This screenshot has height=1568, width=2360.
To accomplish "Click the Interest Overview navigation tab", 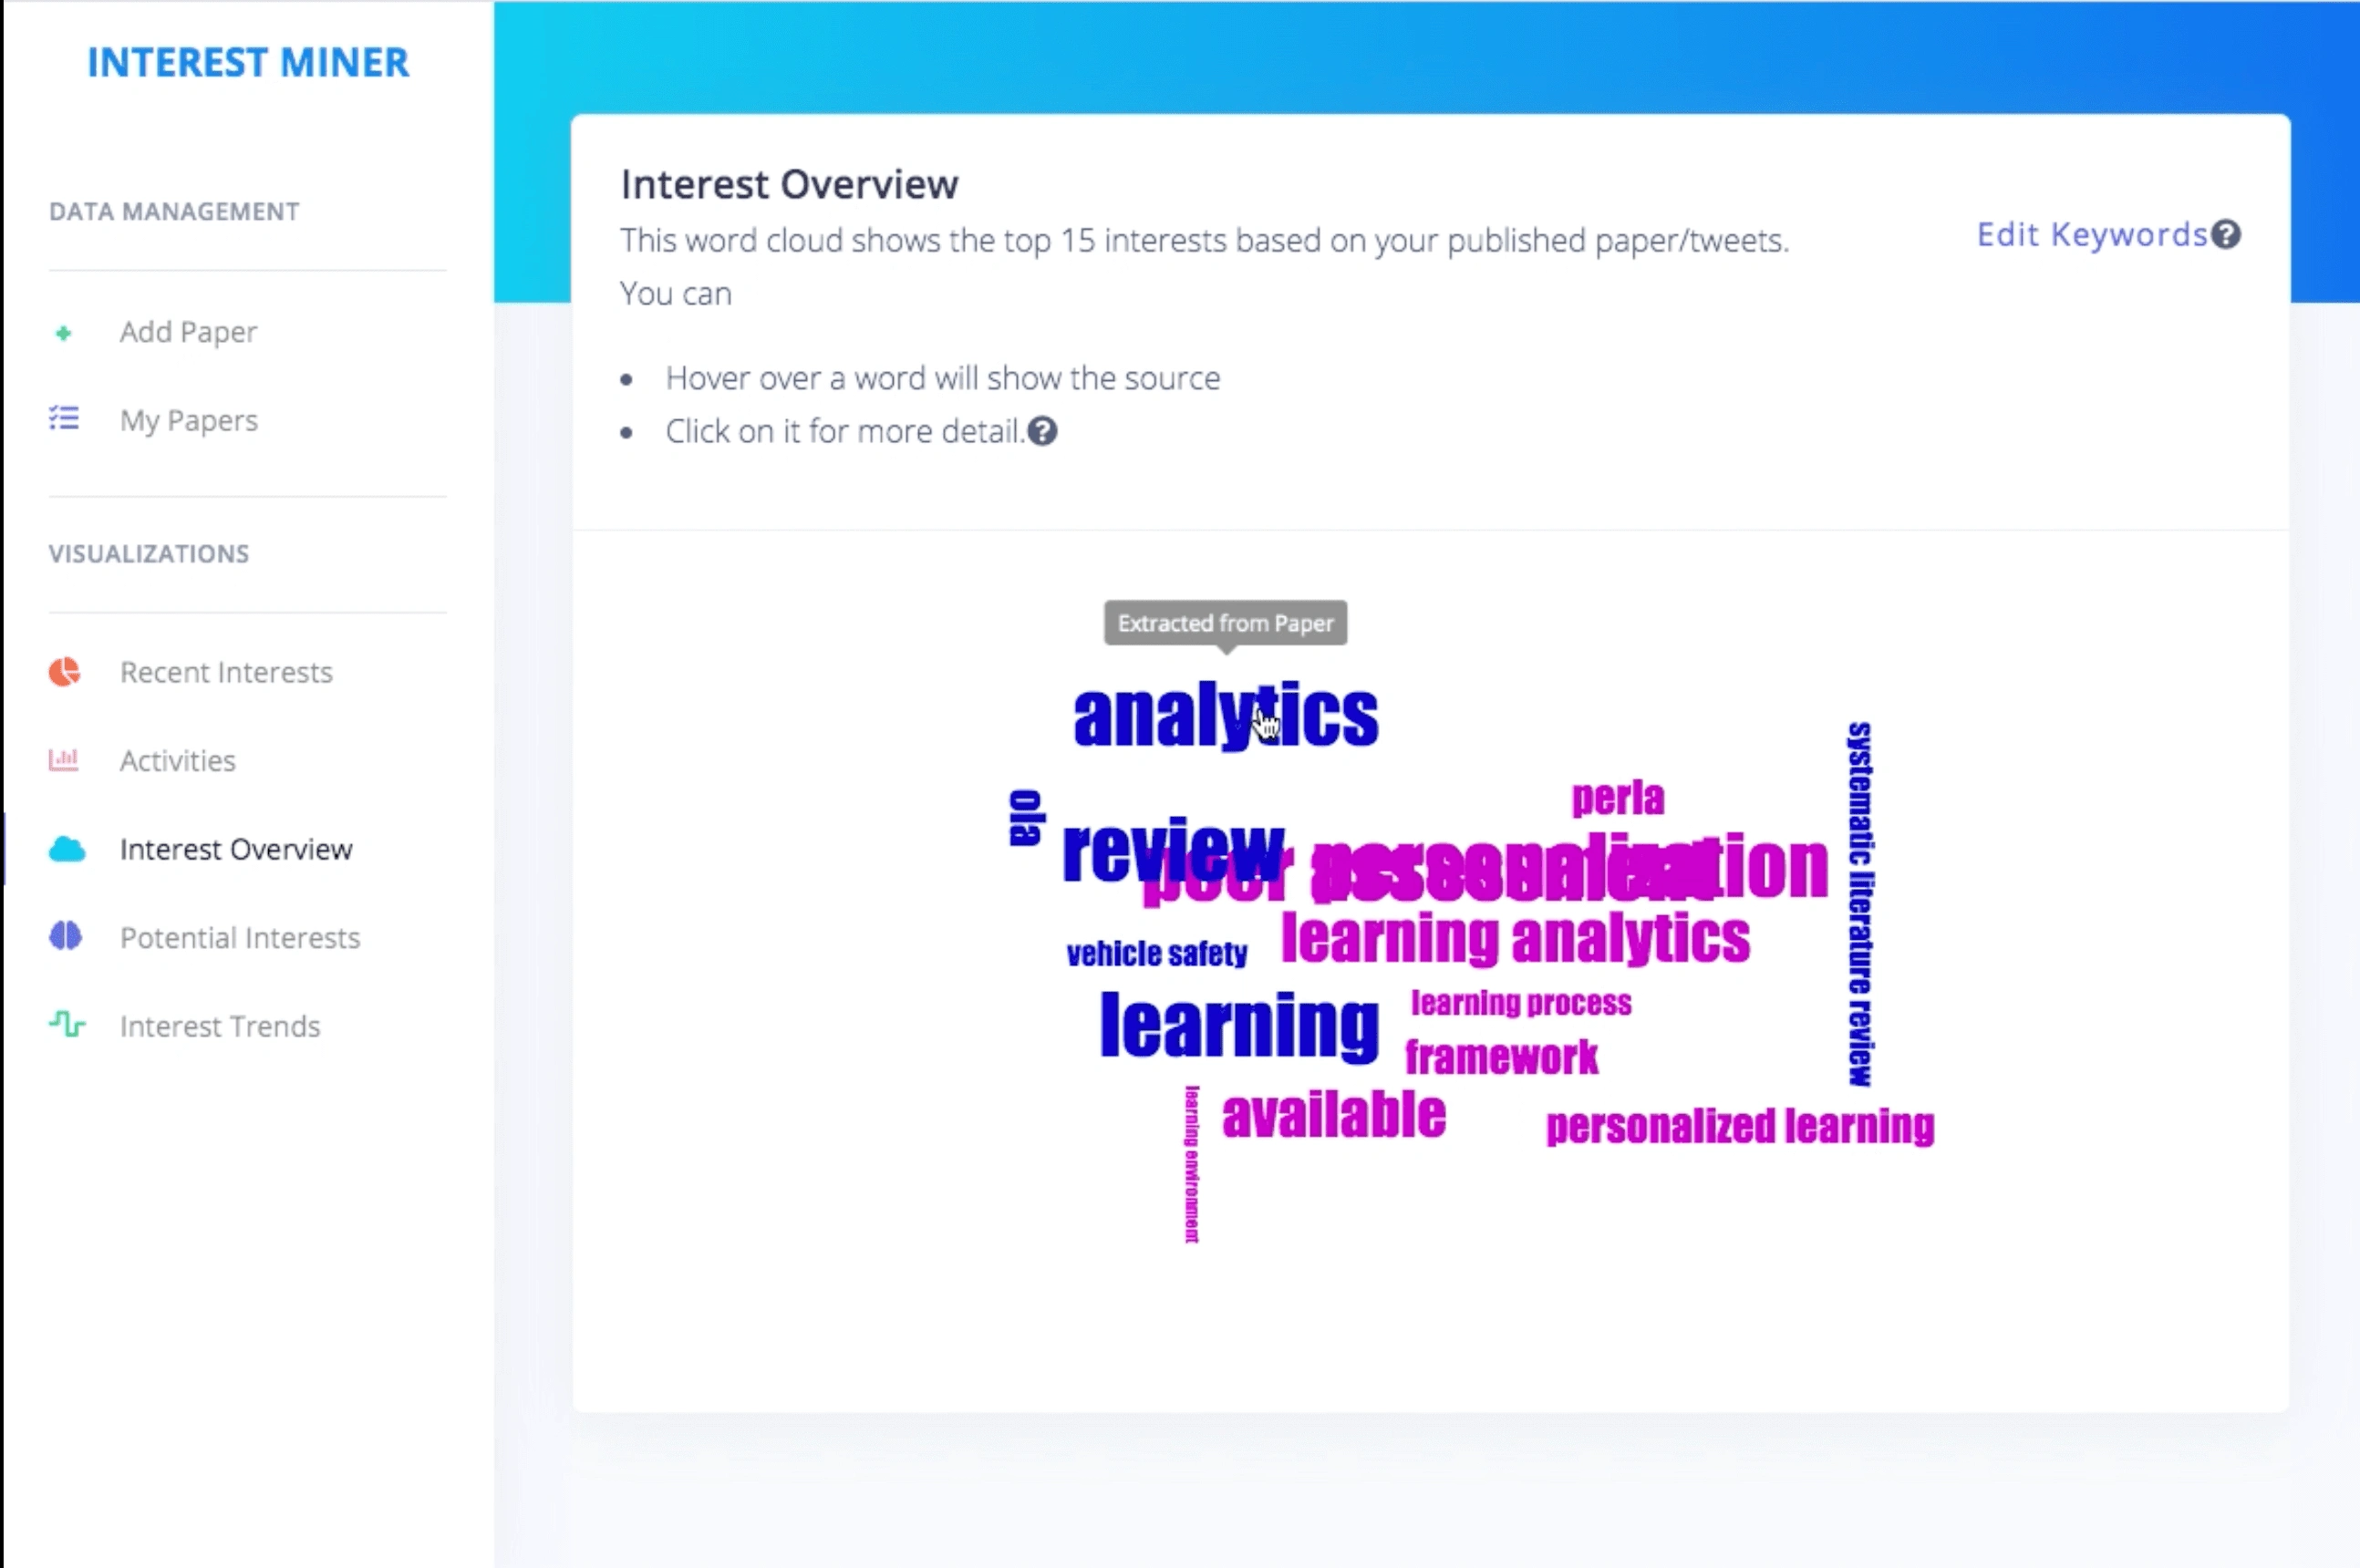I will pyautogui.click(x=236, y=849).
